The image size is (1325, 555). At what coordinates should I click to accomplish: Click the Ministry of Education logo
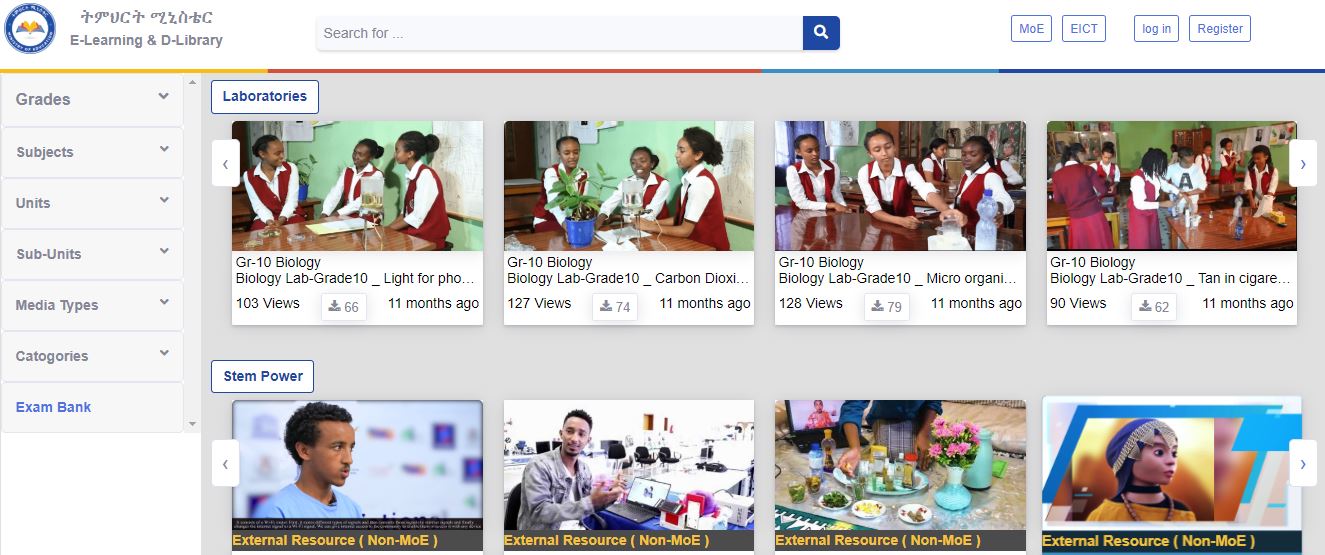[27, 29]
